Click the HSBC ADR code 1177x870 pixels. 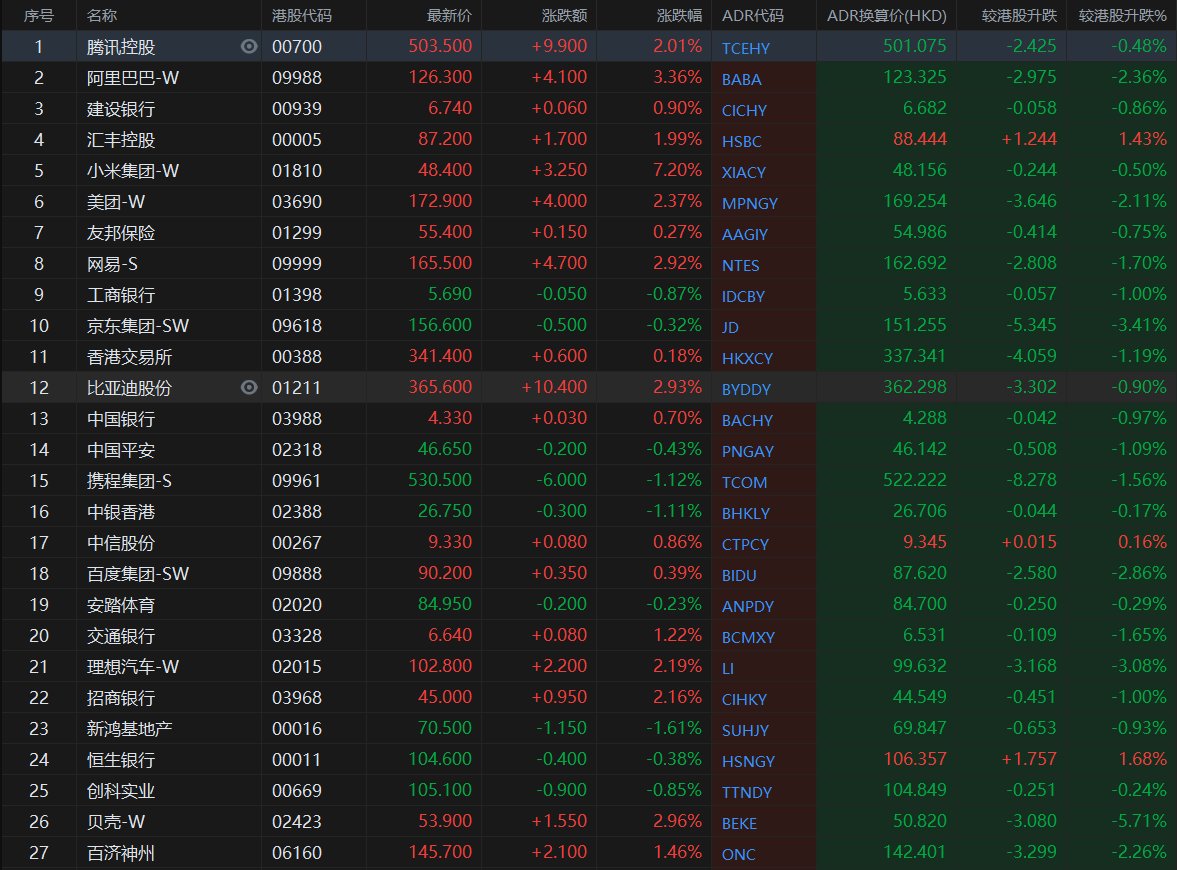pyautogui.click(x=741, y=141)
